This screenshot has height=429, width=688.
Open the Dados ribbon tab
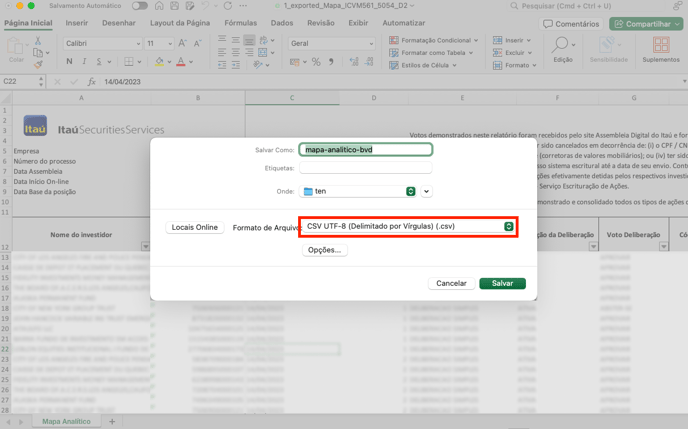282,23
